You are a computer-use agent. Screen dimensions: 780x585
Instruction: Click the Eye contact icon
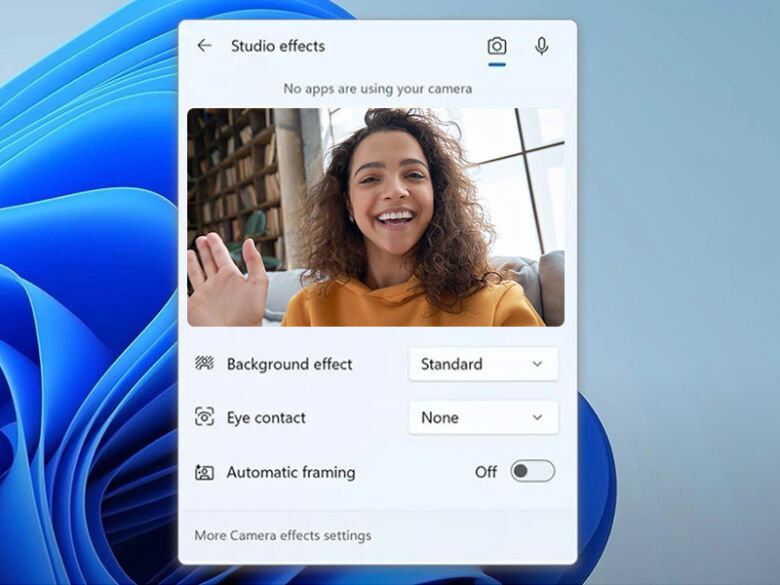tap(204, 418)
